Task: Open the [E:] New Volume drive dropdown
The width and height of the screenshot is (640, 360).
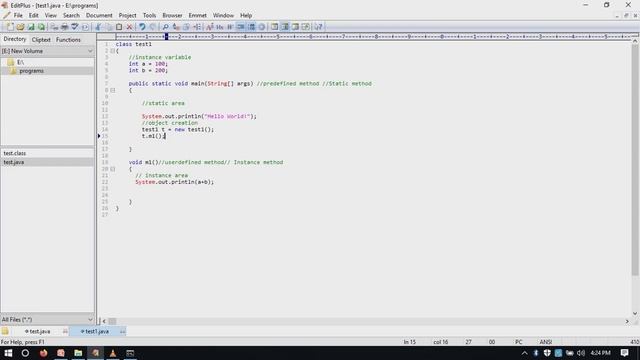Action: pos(47,51)
